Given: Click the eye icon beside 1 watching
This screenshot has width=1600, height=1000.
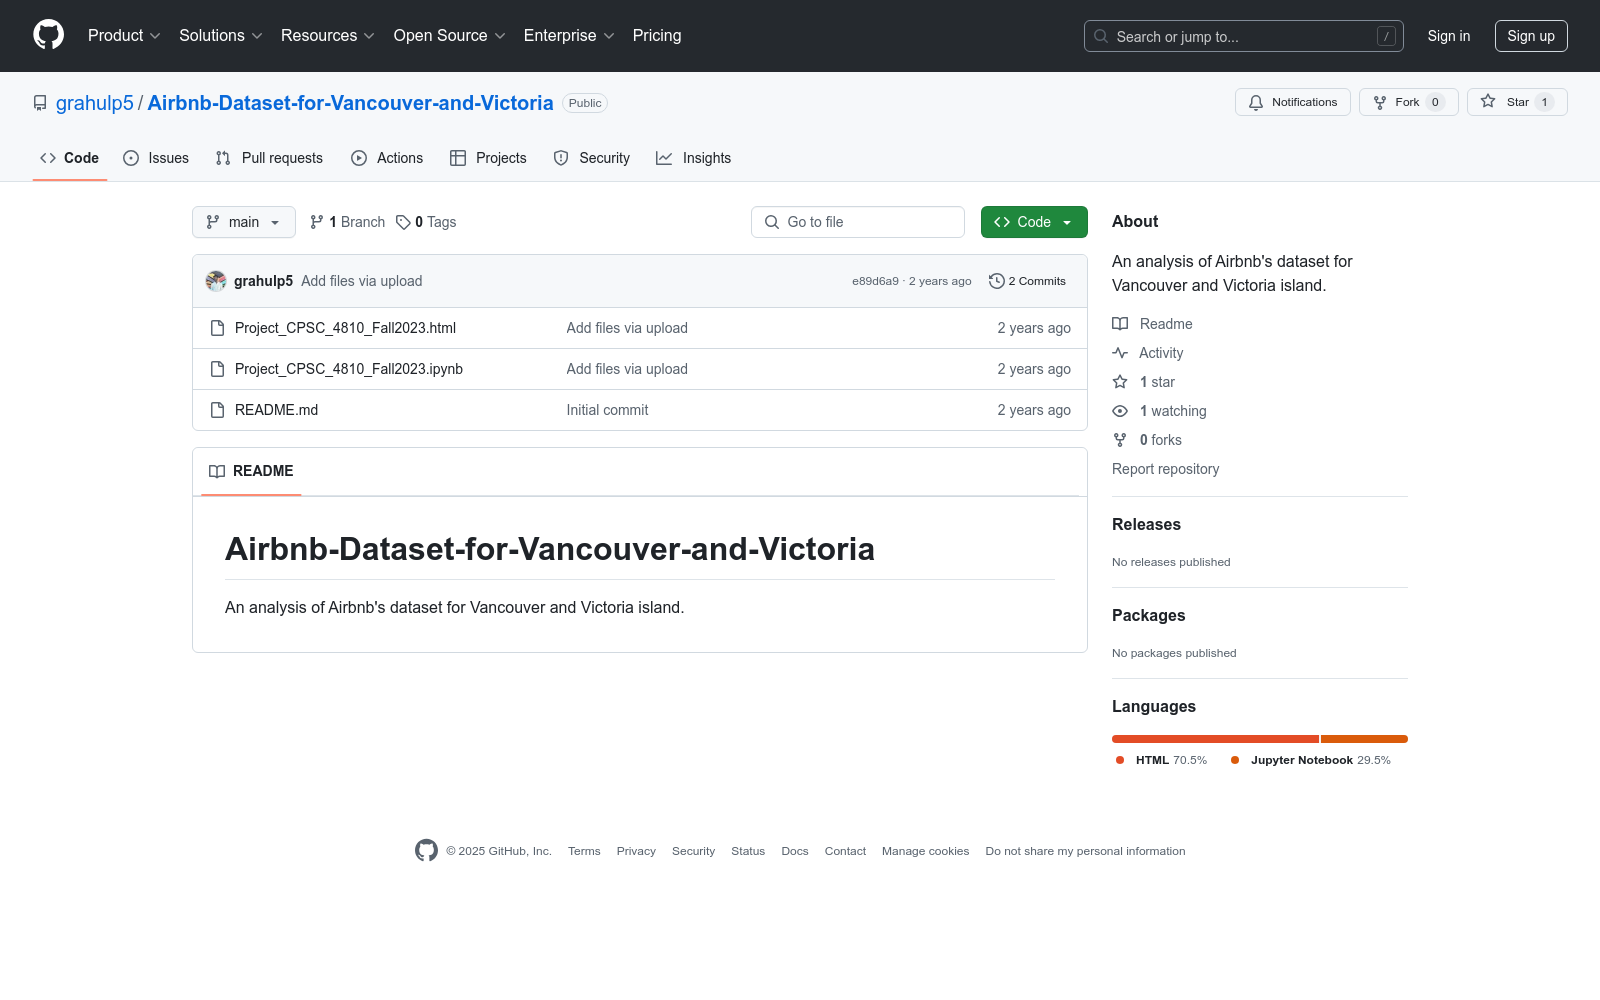Looking at the screenshot, I should coord(1120,411).
